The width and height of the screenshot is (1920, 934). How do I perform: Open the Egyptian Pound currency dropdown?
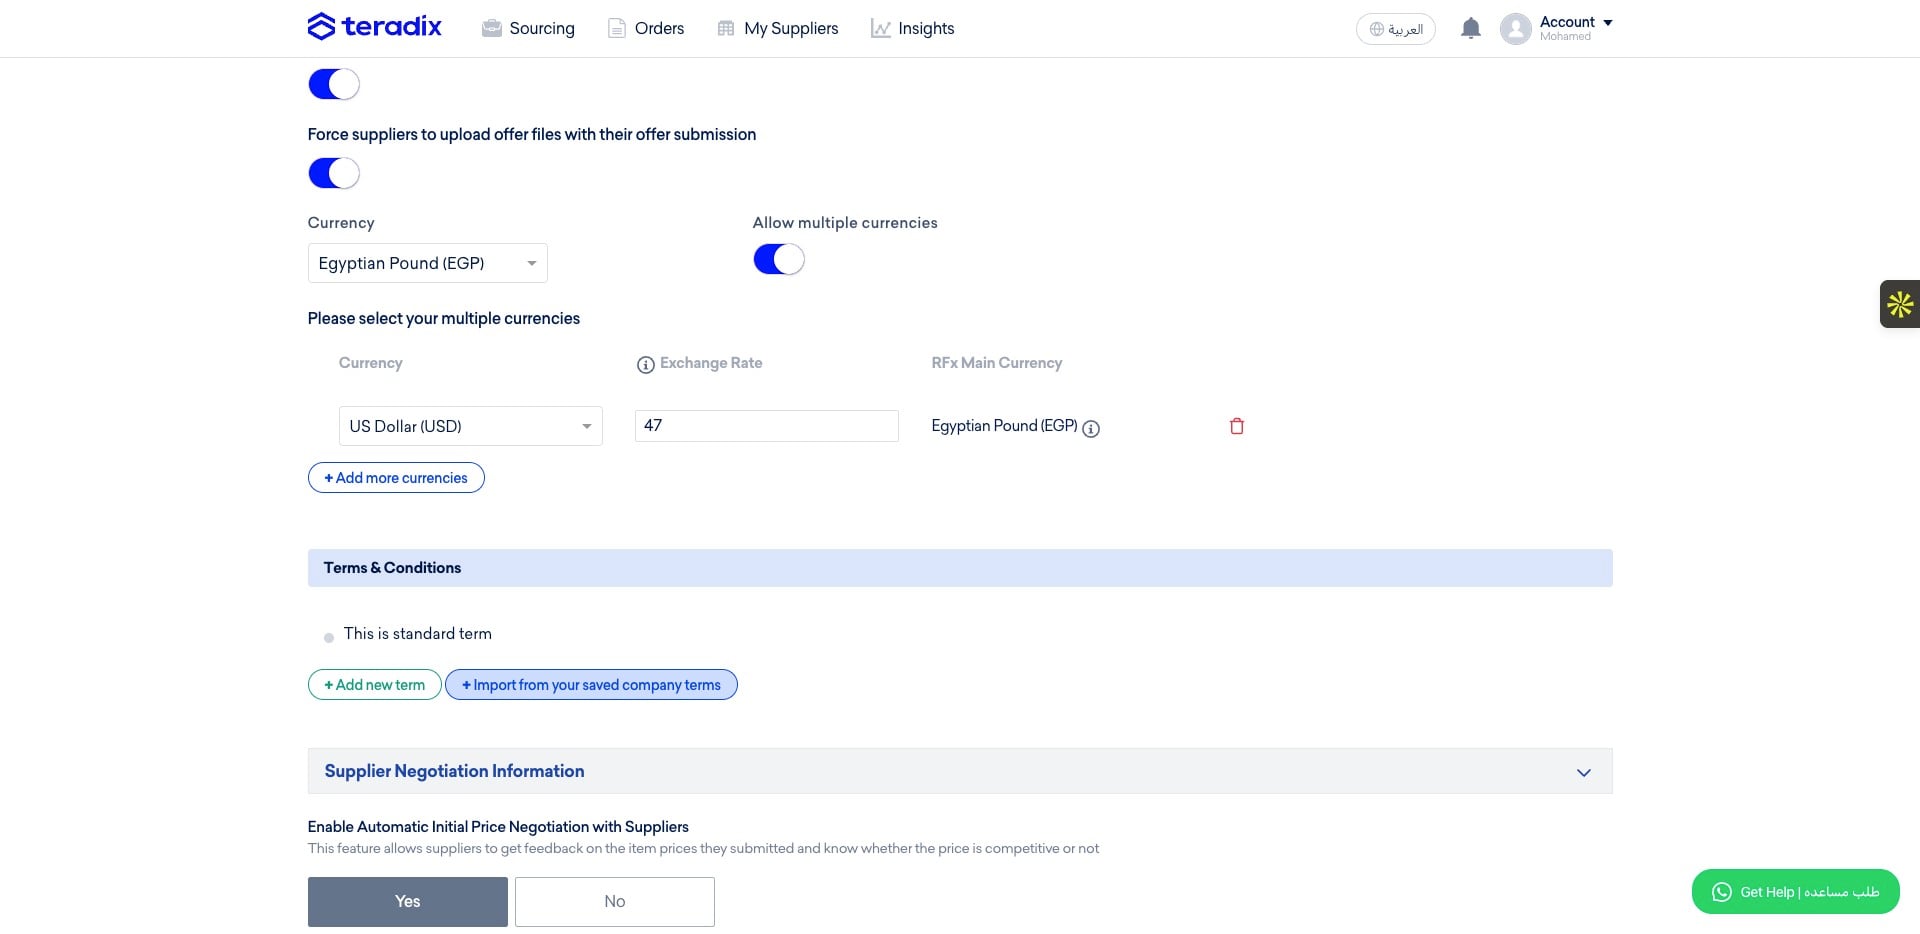point(427,263)
